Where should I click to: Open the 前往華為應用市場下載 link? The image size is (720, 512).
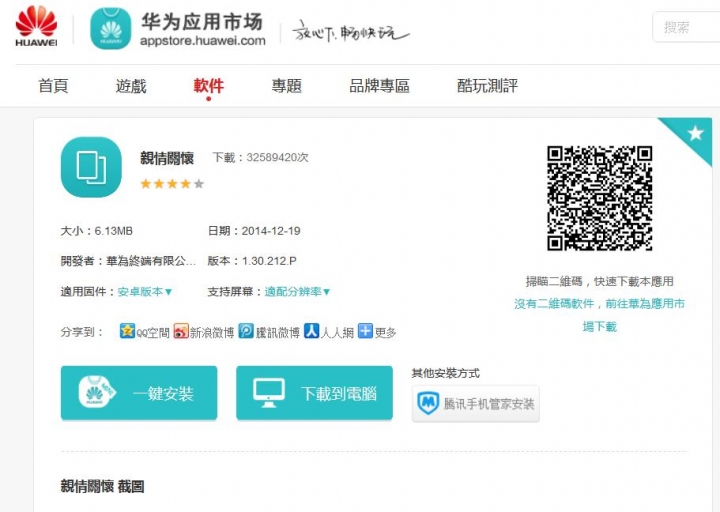(599, 315)
